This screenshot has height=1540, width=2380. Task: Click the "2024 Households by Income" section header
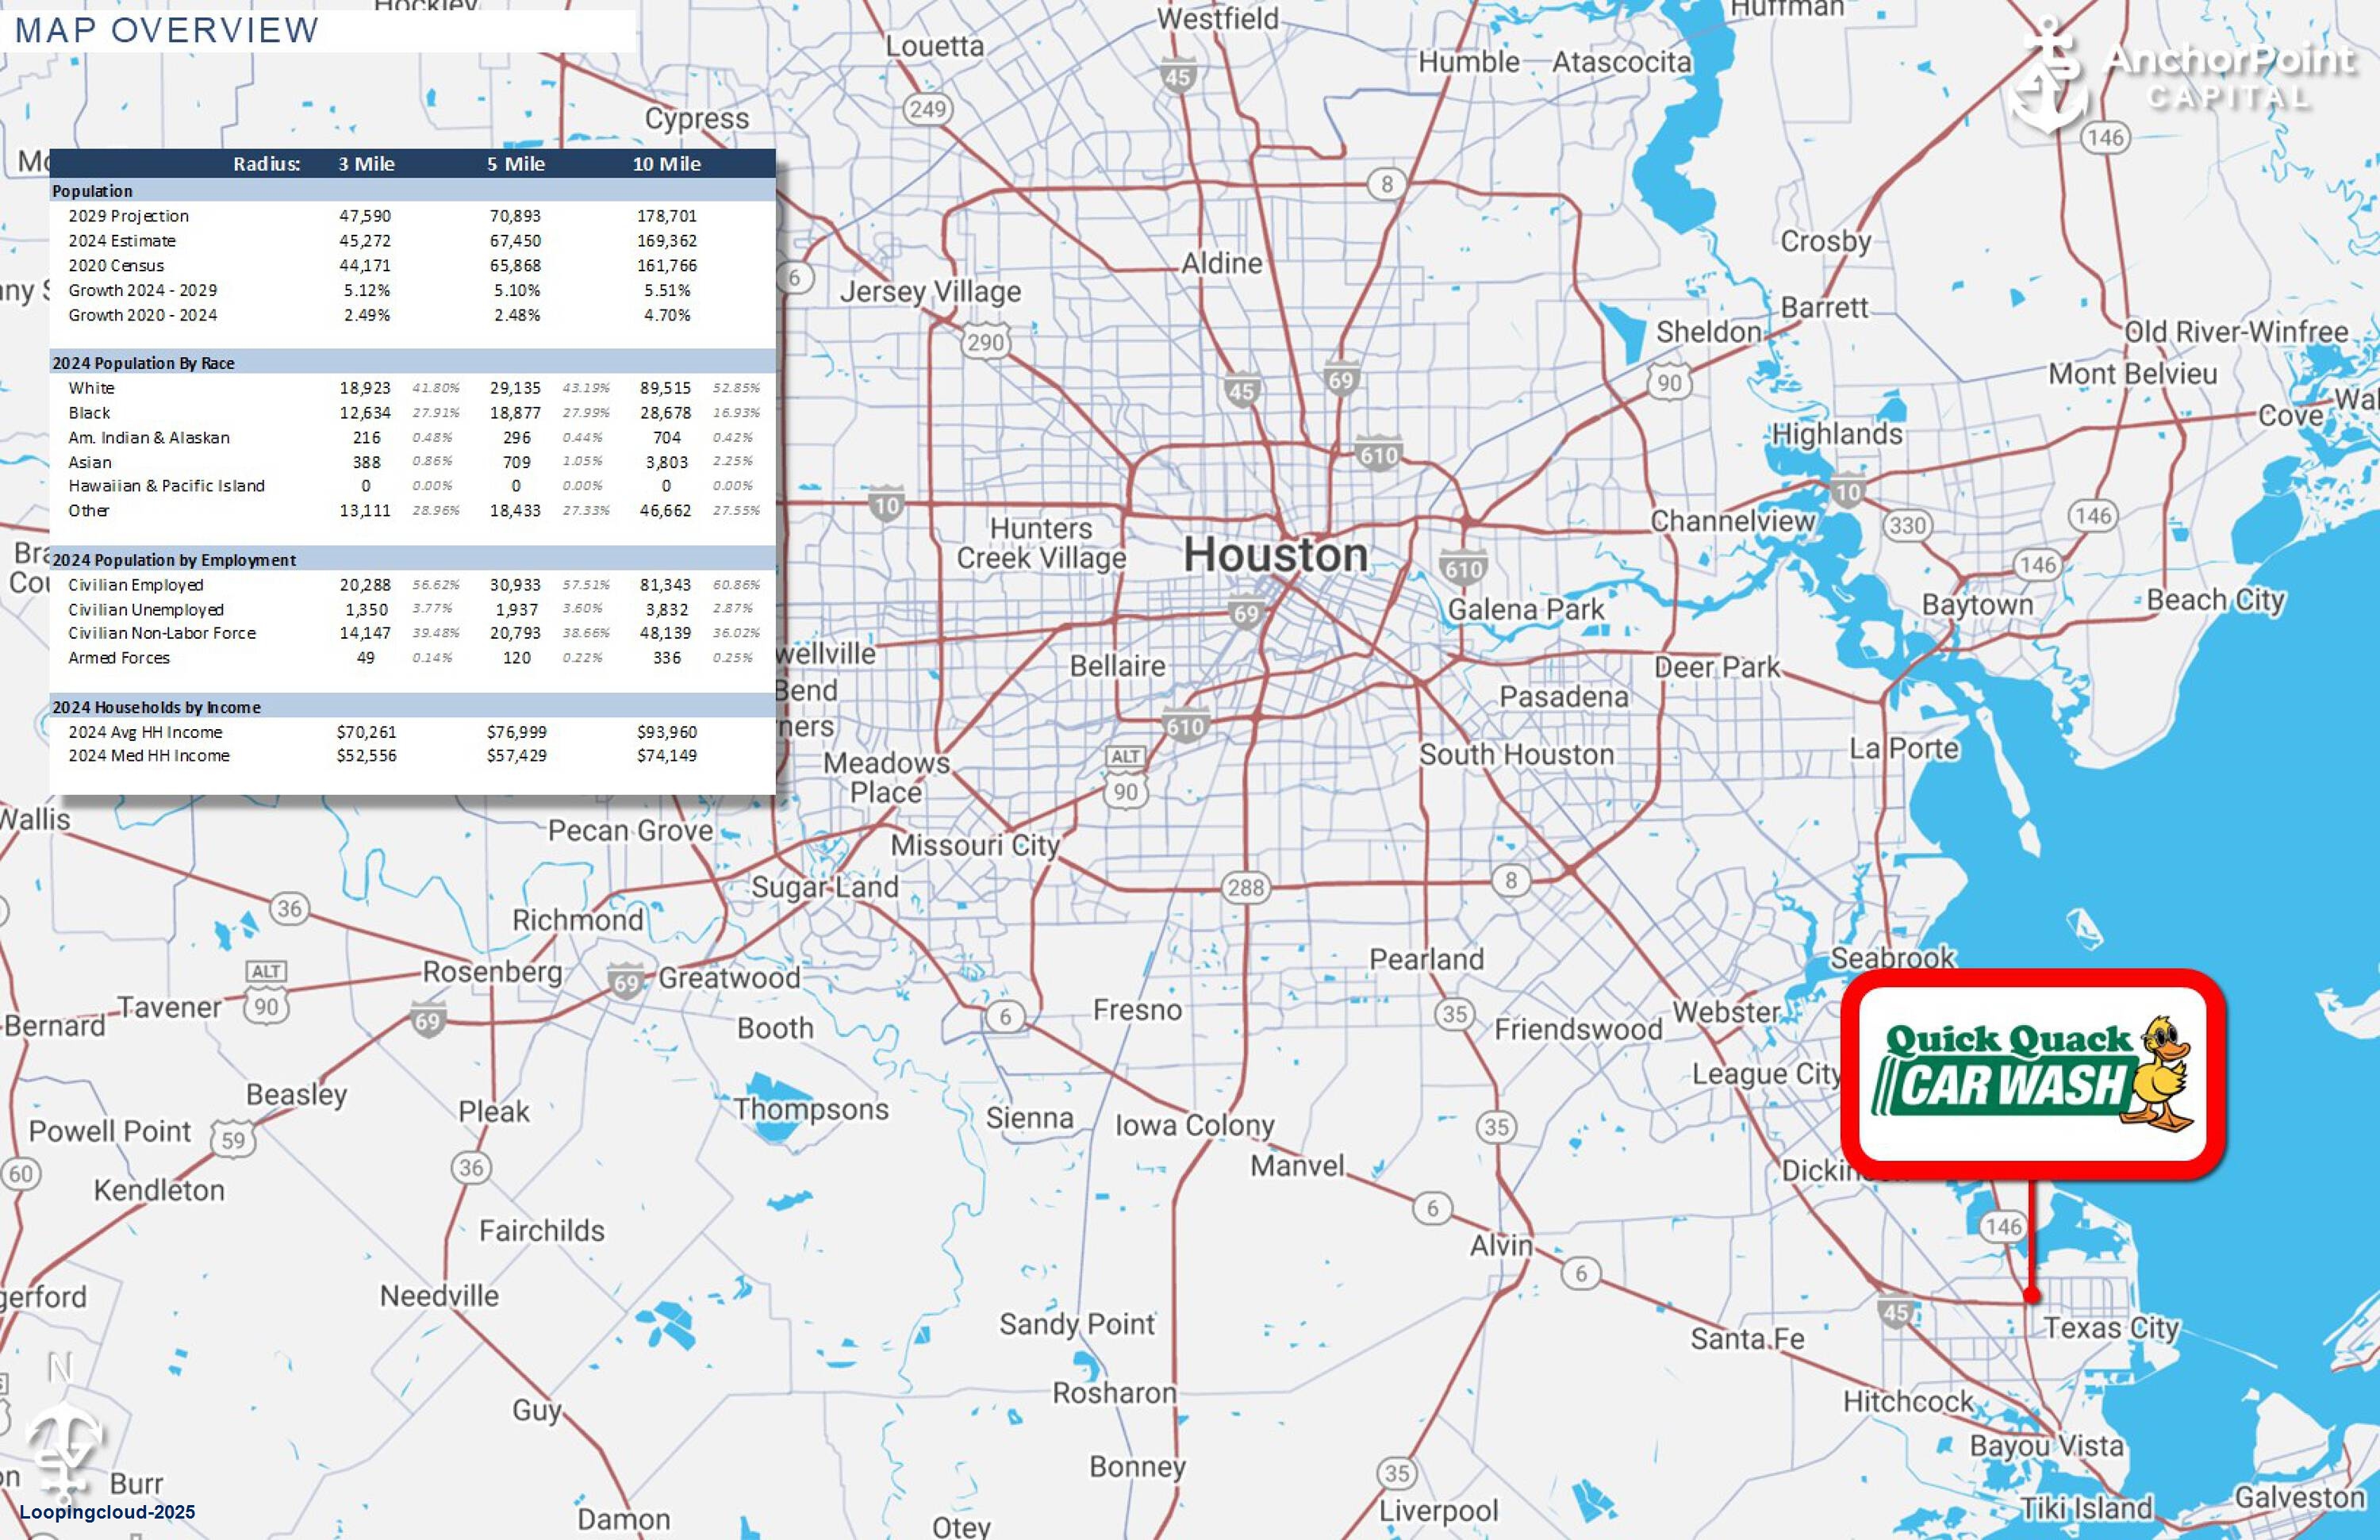(156, 707)
